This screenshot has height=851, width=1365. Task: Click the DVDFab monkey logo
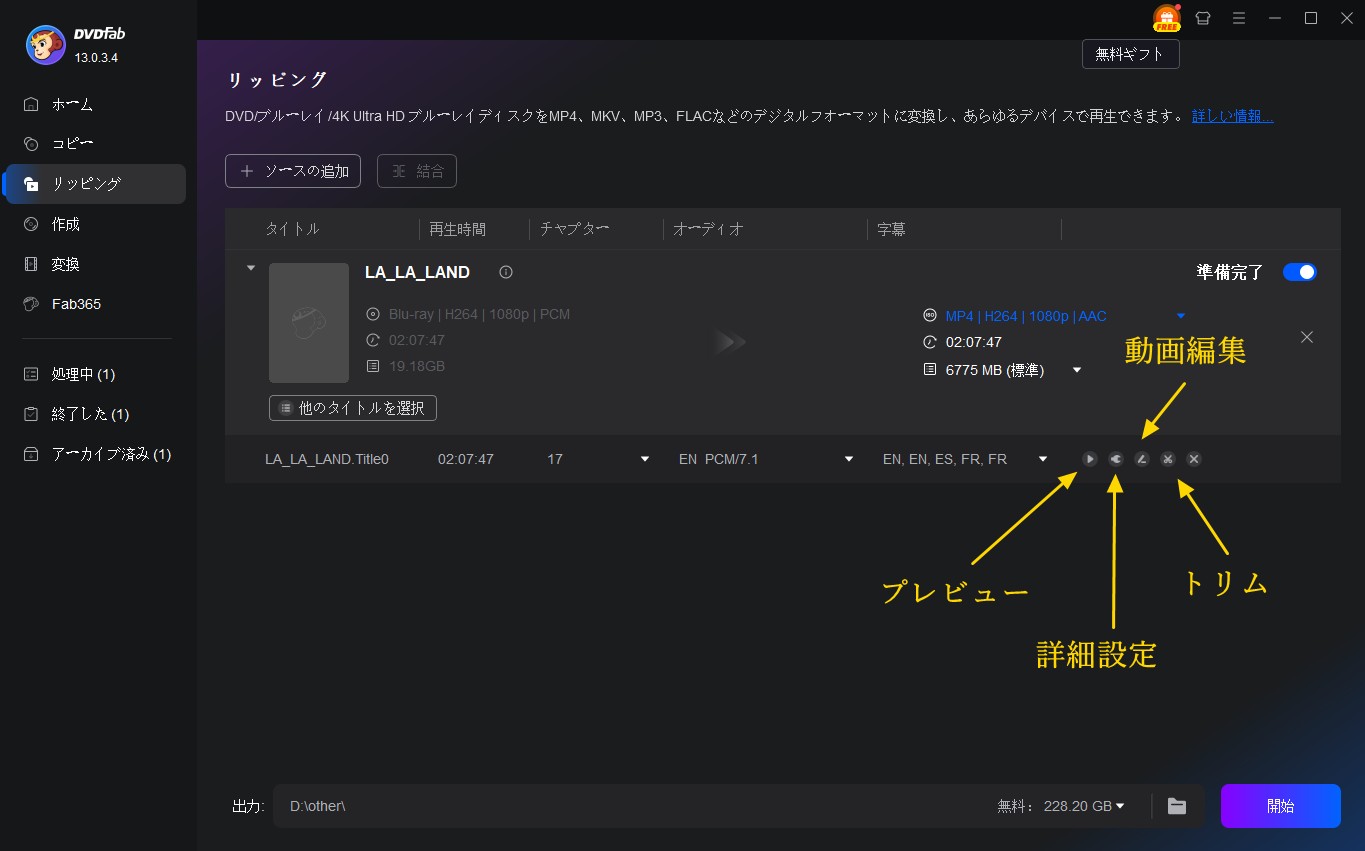[x=46, y=44]
